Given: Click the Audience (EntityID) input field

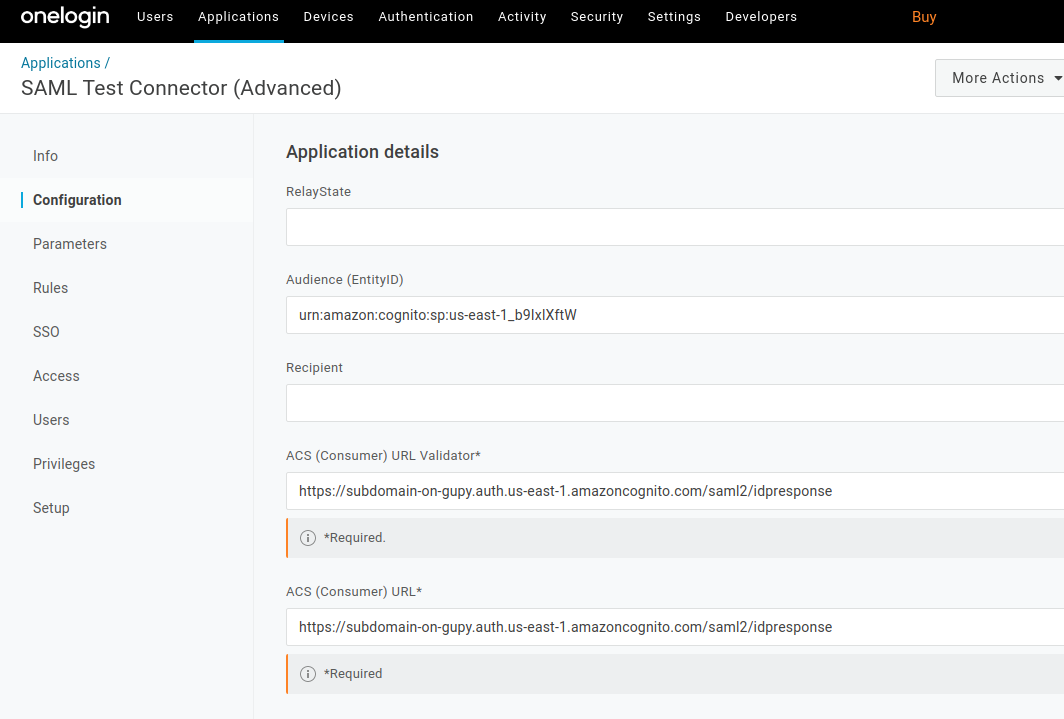Looking at the screenshot, I should 675,315.
